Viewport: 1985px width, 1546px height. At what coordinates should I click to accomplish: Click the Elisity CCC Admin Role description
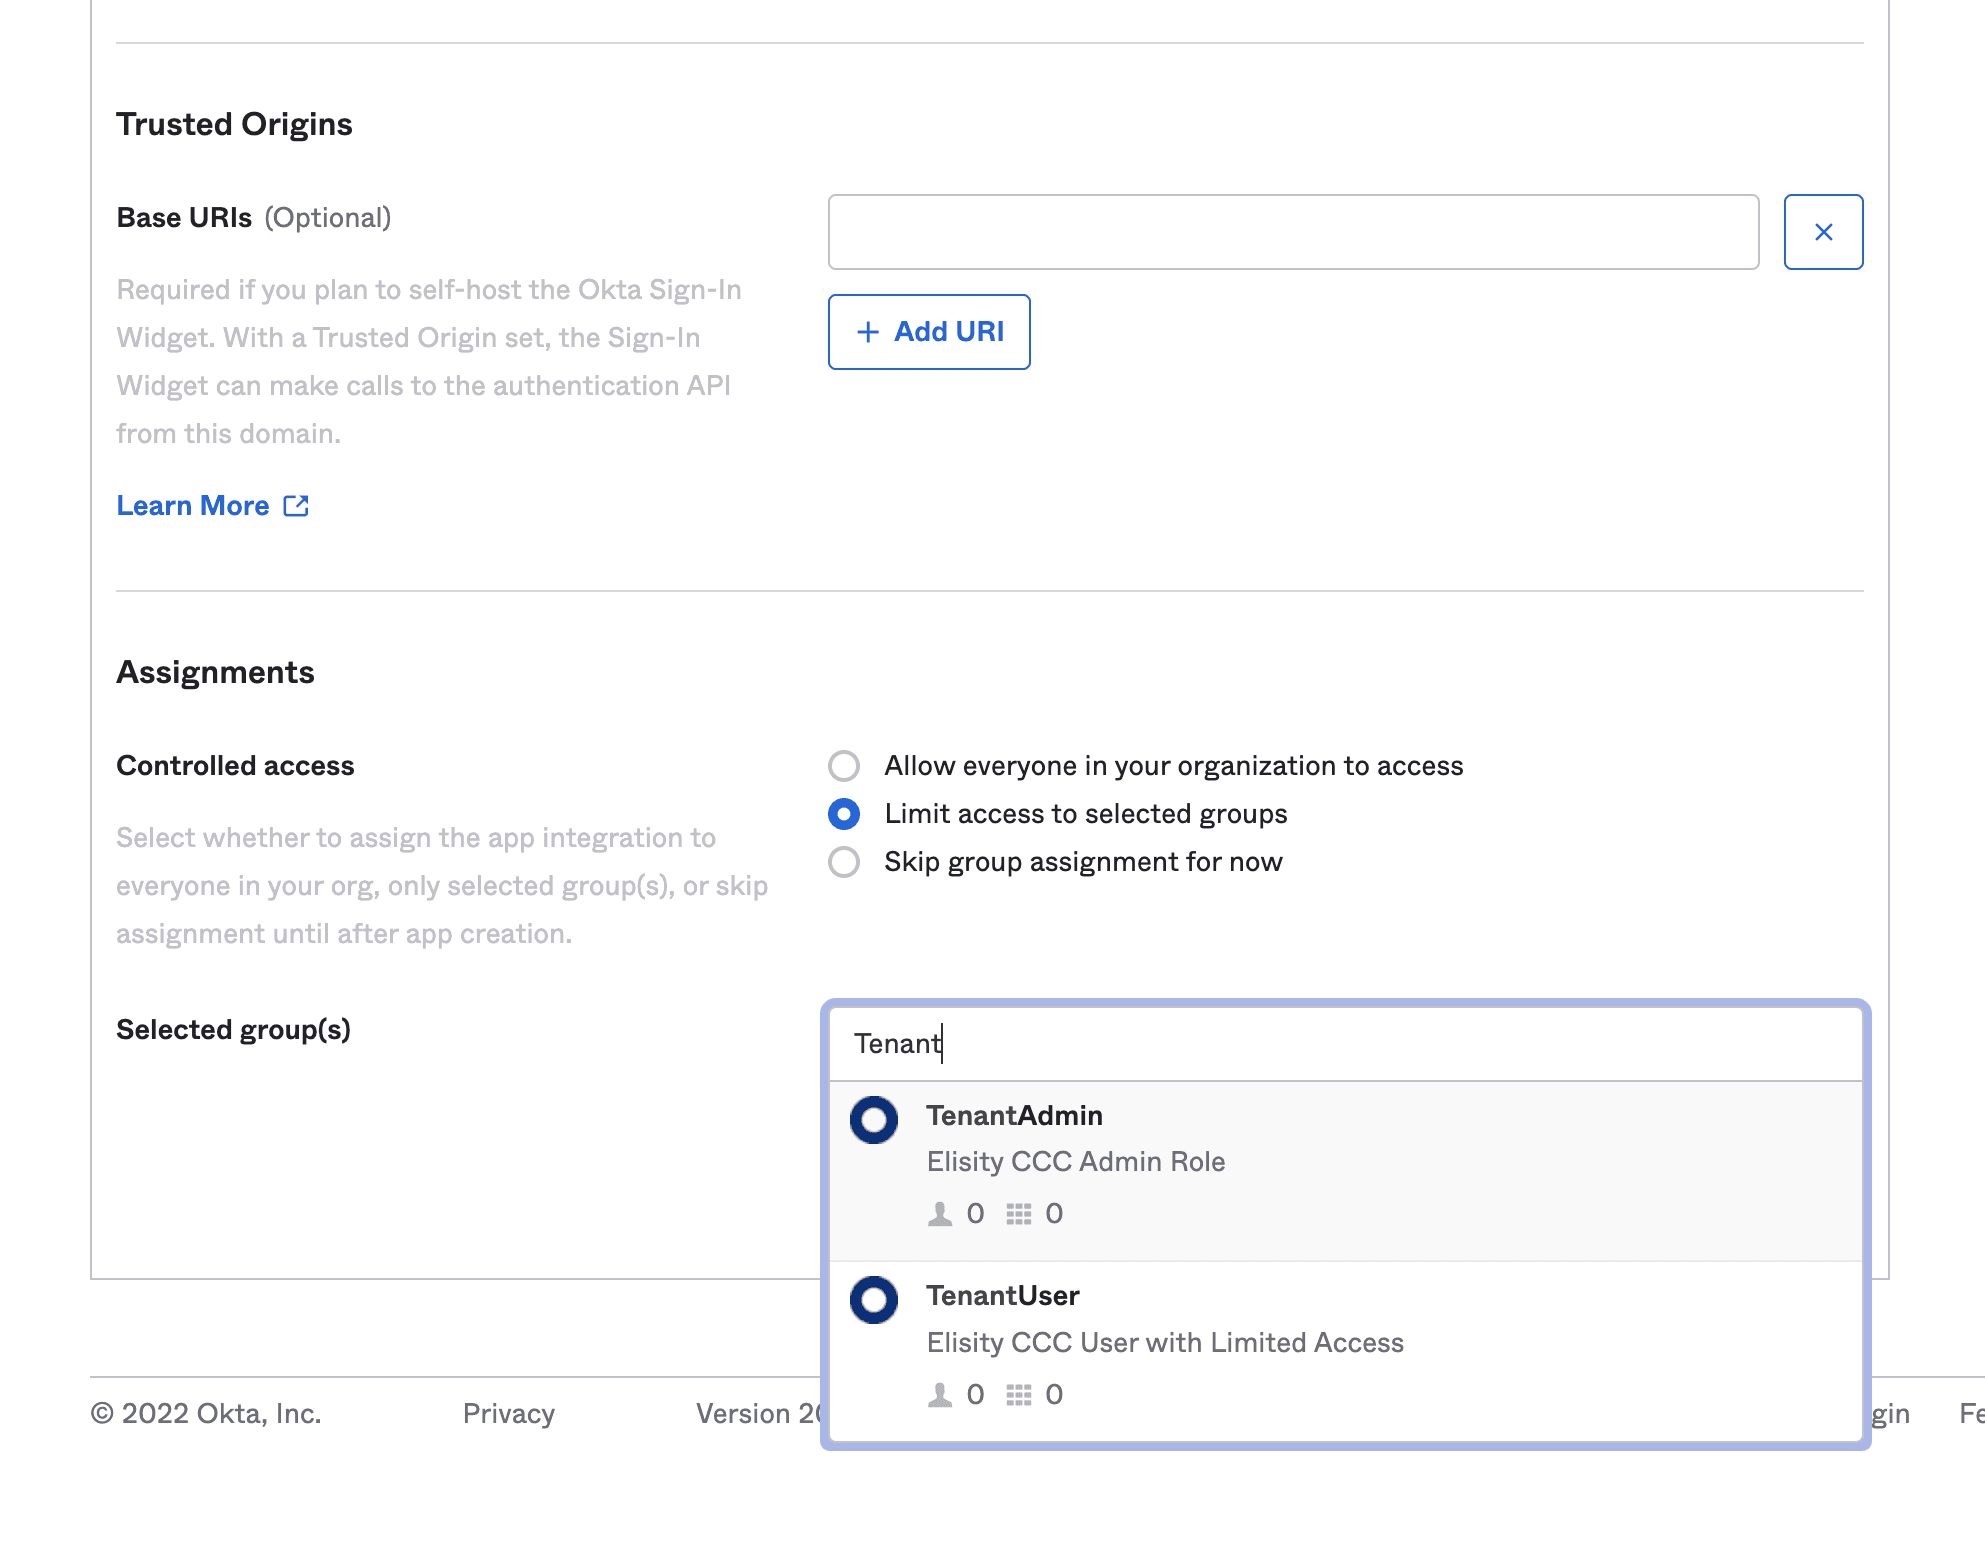tap(1075, 1162)
